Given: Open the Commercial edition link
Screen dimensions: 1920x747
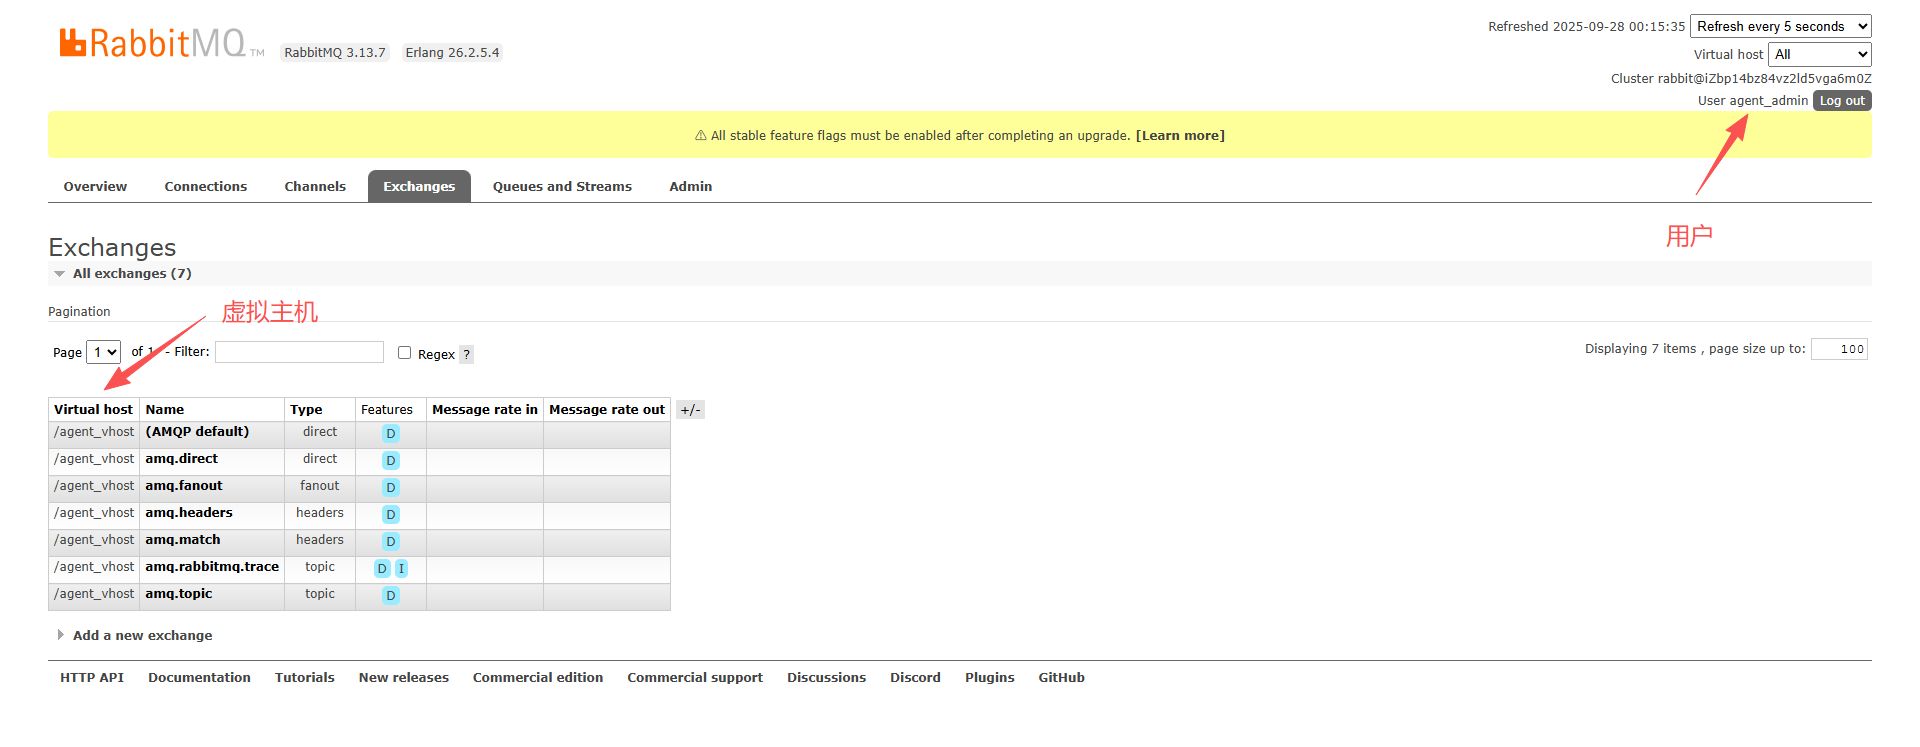Looking at the screenshot, I should pyautogui.click(x=538, y=678).
